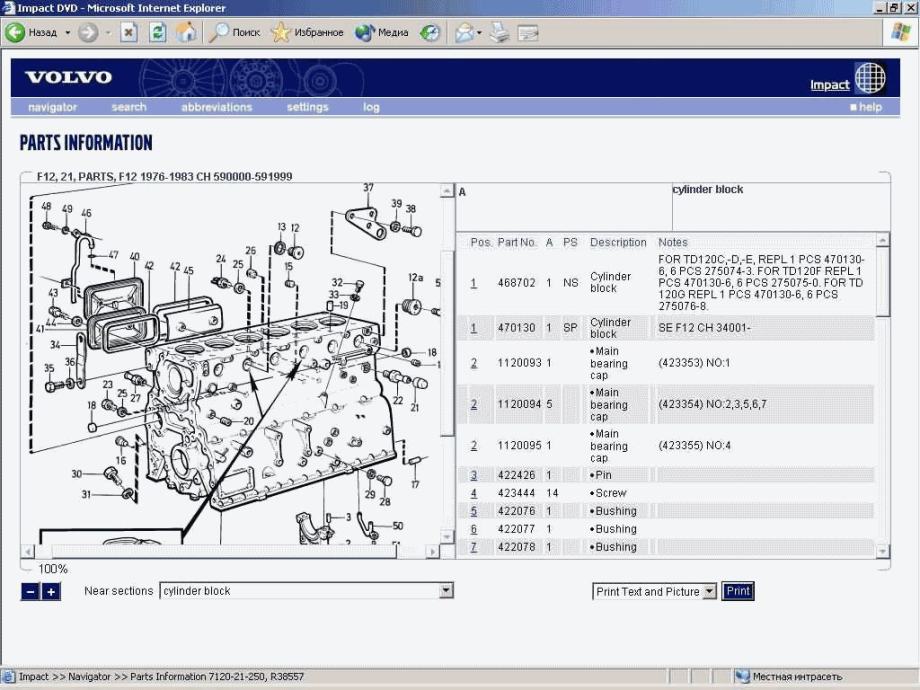Open the abbreviations menu
This screenshot has width=920, height=690.
(x=216, y=107)
